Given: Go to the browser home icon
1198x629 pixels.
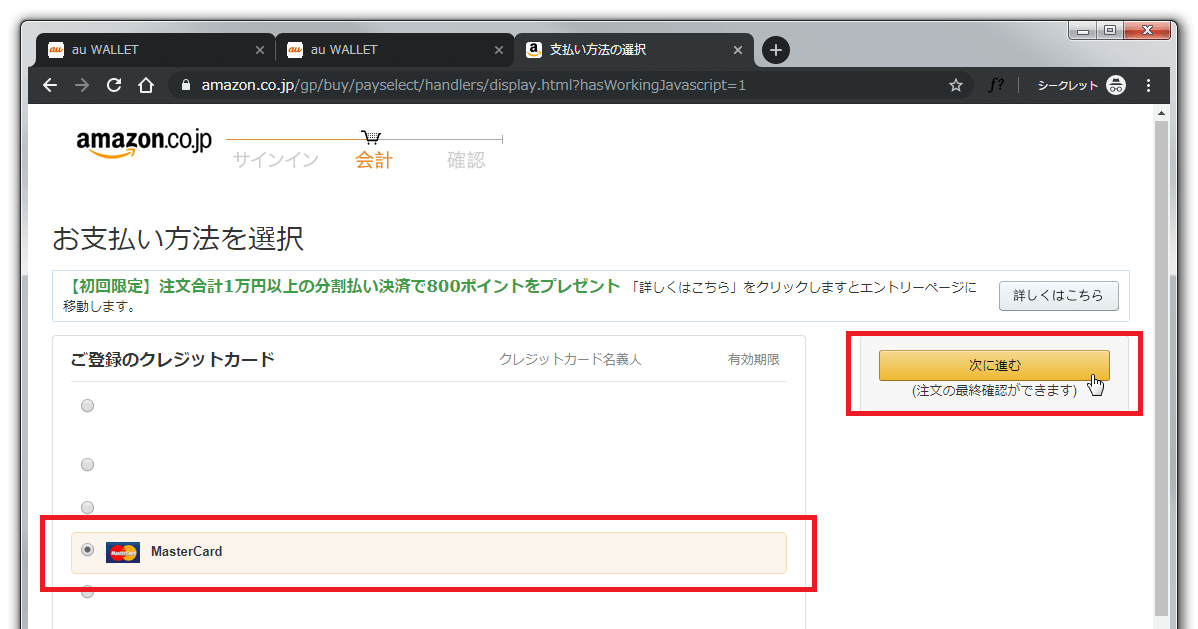Looking at the screenshot, I should point(146,86).
